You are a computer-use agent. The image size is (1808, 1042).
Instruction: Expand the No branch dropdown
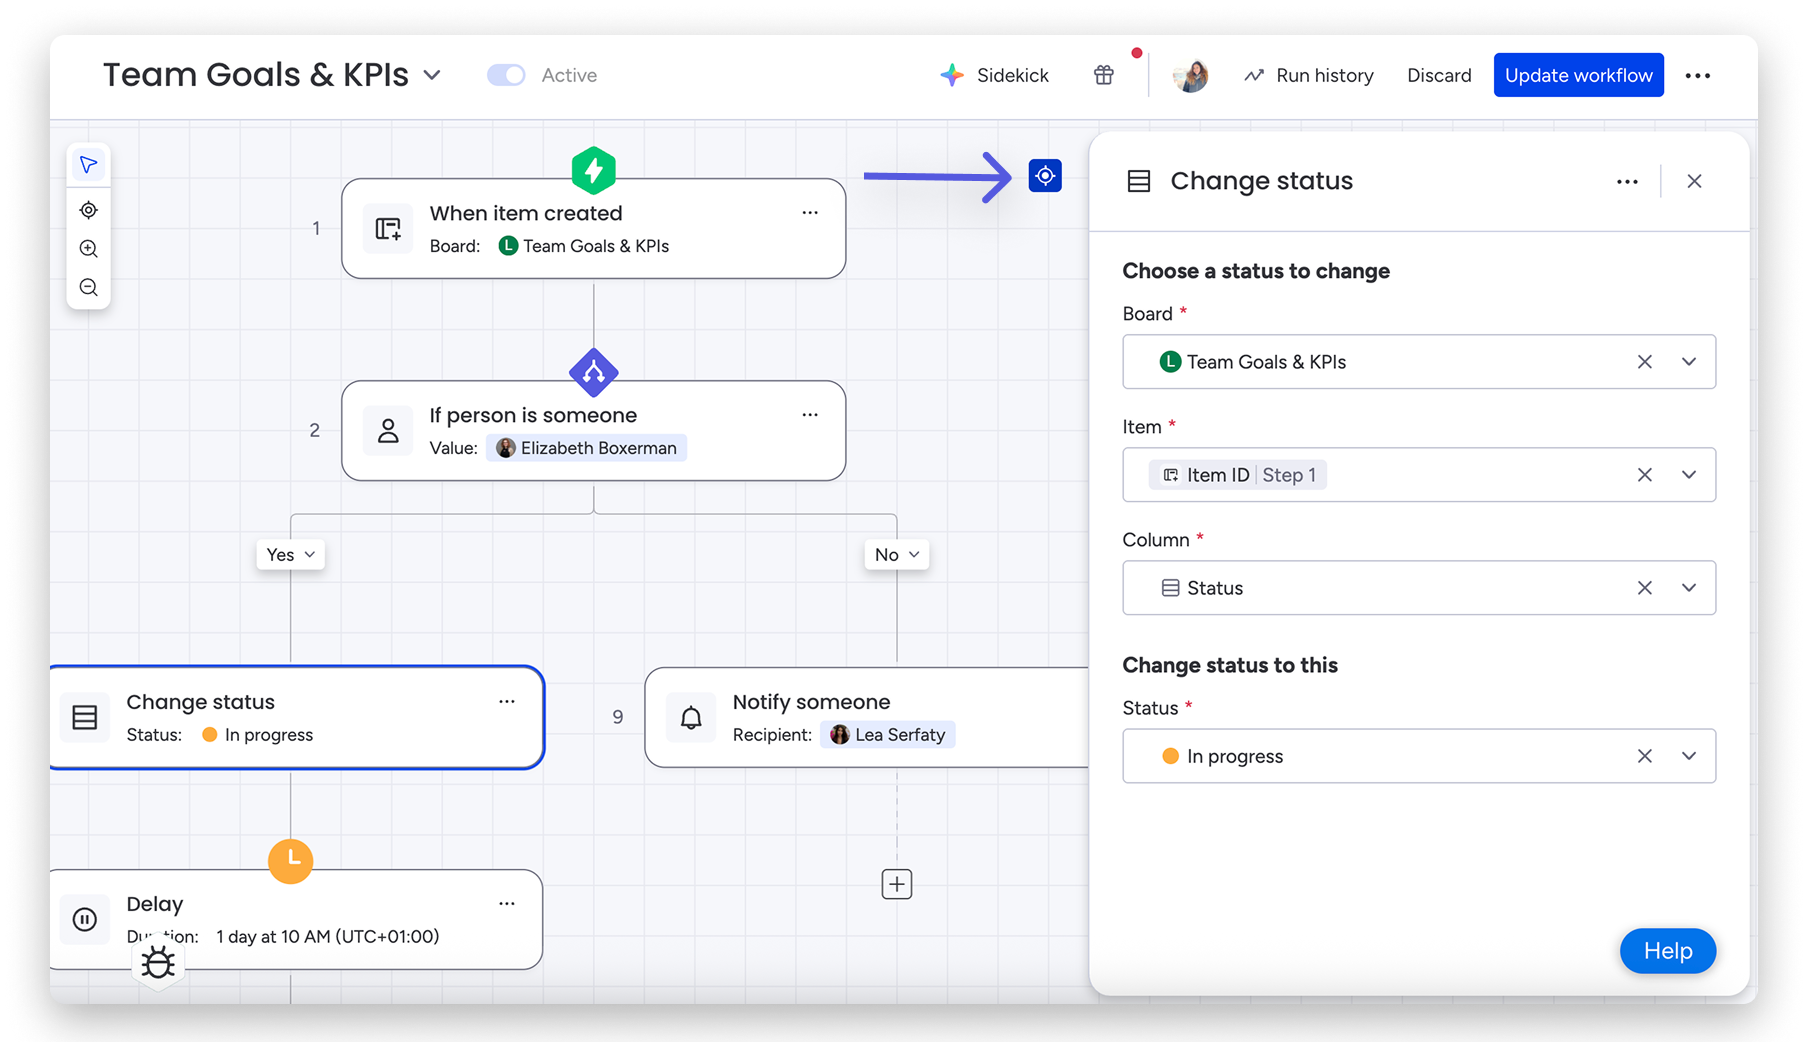pos(896,555)
